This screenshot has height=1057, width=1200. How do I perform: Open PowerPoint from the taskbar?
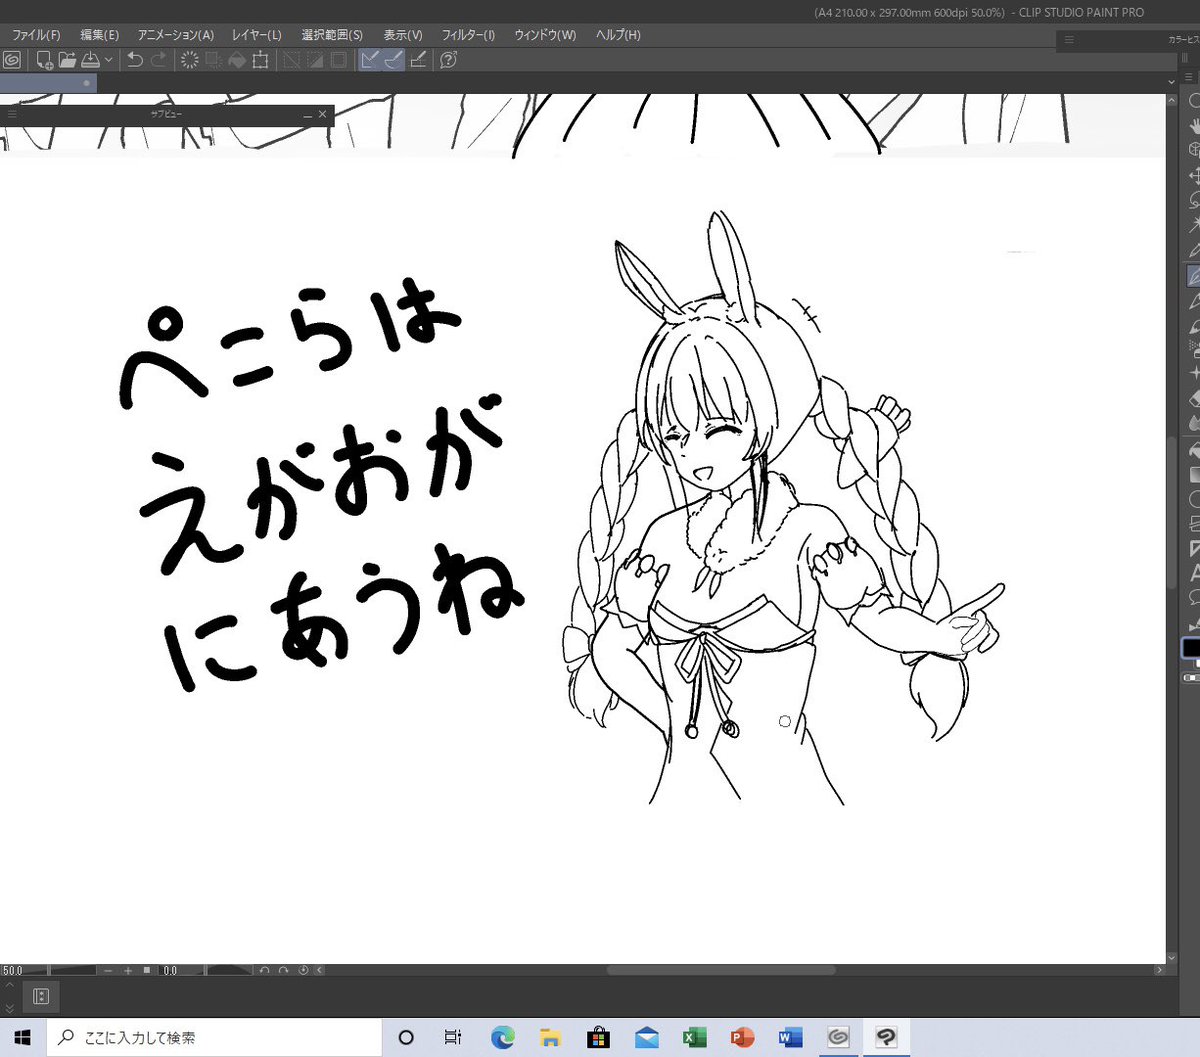(x=742, y=1038)
